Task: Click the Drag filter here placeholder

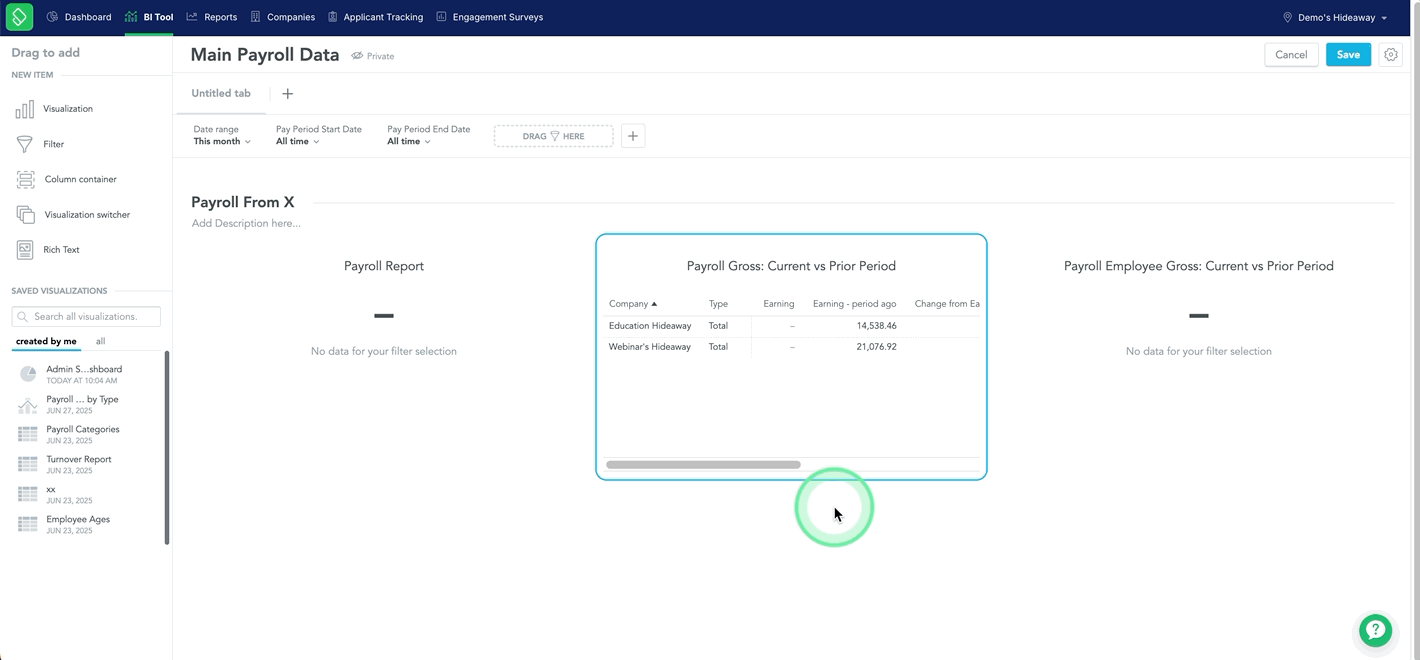Action: tap(553, 136)
